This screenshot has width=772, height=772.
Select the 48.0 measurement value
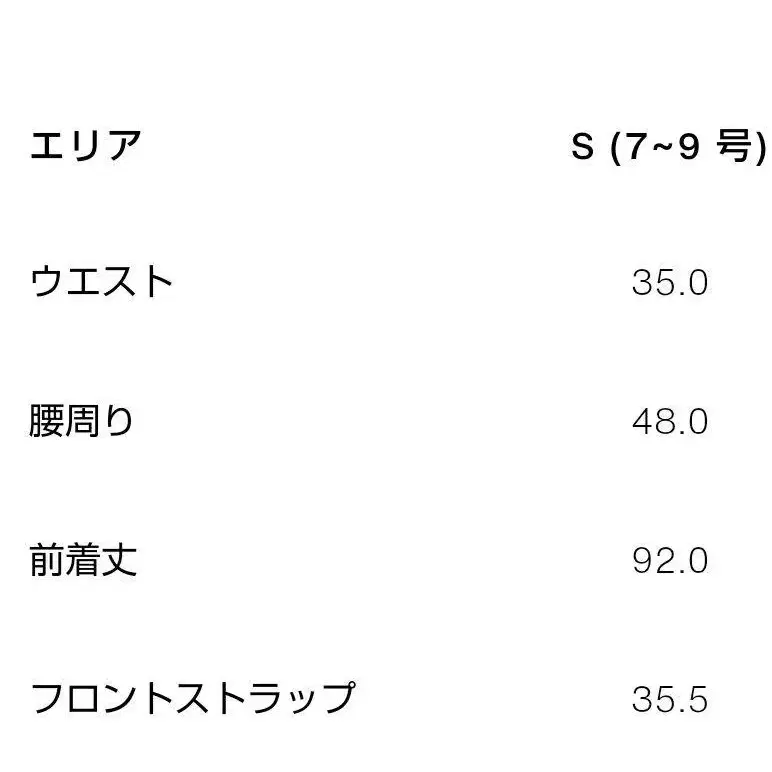click(x=669, y=421)
